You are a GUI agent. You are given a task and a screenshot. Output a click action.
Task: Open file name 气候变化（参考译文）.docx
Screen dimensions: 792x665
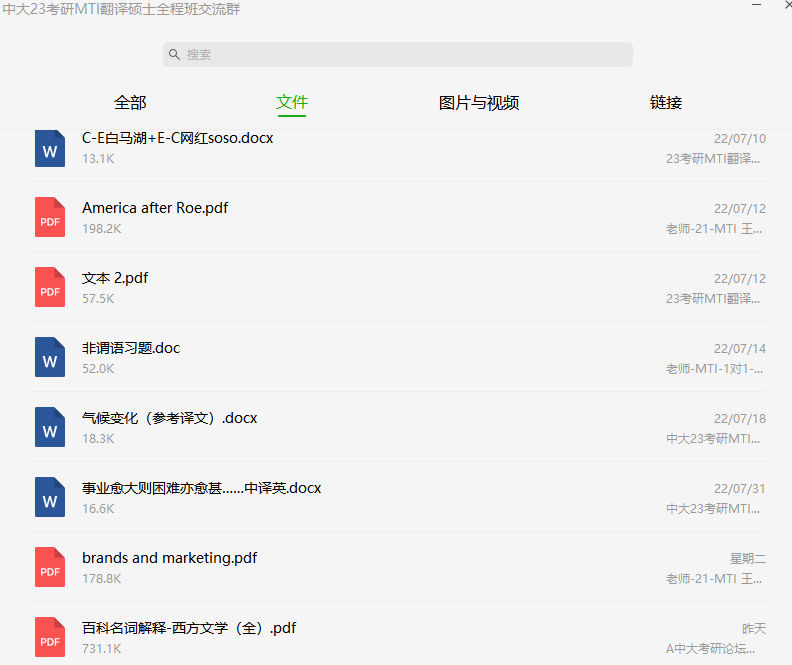click(x=170, y=418)
